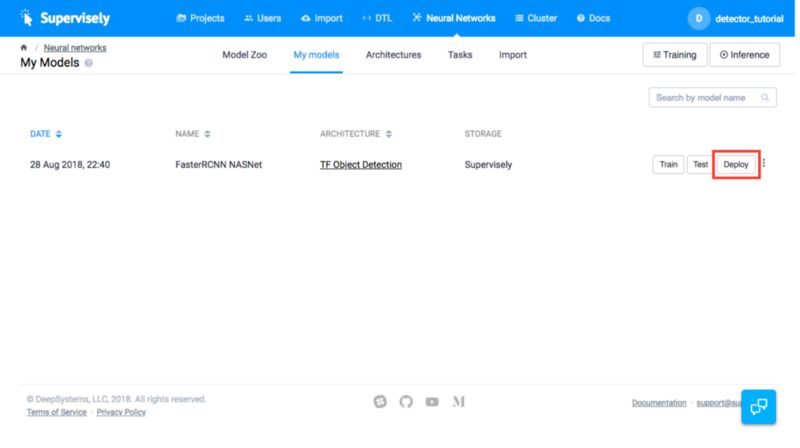
Task: Open Docs from the top bar
Action: [x=593, y=18]
